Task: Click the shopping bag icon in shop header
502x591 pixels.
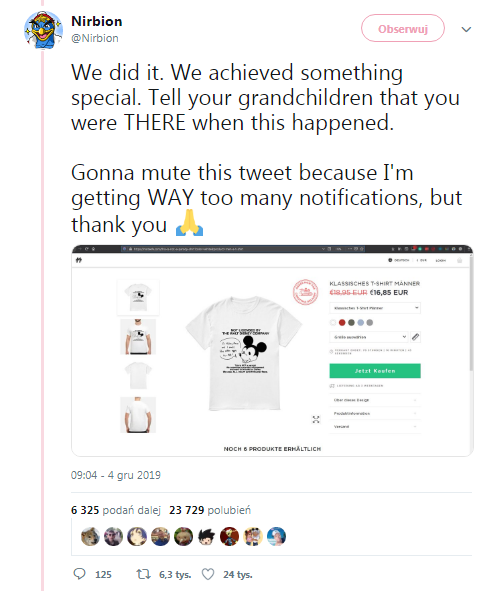Action: (x=459, y=260)
